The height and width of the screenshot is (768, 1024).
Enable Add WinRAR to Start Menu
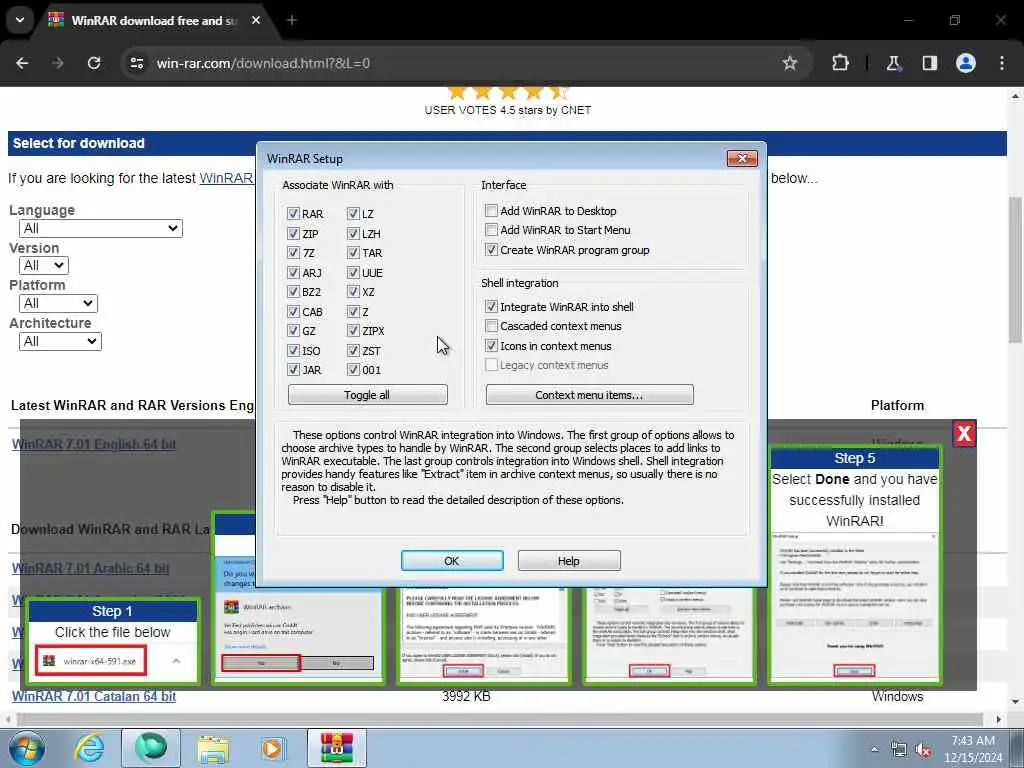[491, 230]
